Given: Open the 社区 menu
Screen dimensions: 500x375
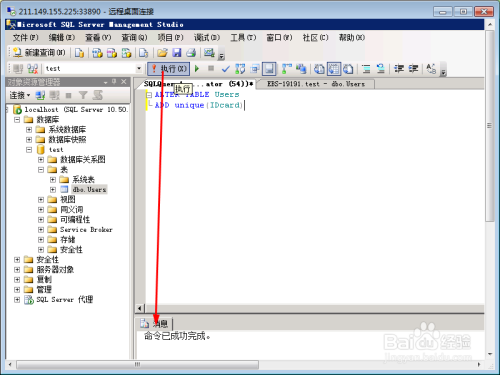Looking at the screenshot, I should click(x=315, y=38).
